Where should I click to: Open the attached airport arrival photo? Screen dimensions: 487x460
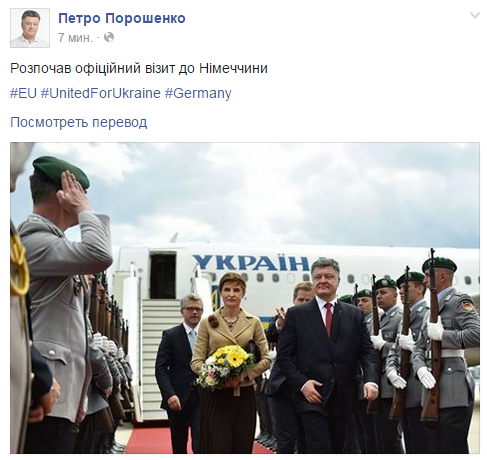(x=245, y=298)
